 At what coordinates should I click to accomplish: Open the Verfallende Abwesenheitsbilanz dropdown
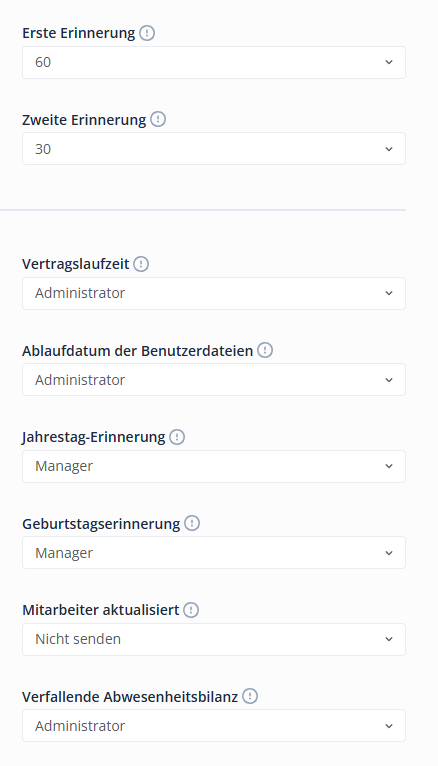click(214, 725)
